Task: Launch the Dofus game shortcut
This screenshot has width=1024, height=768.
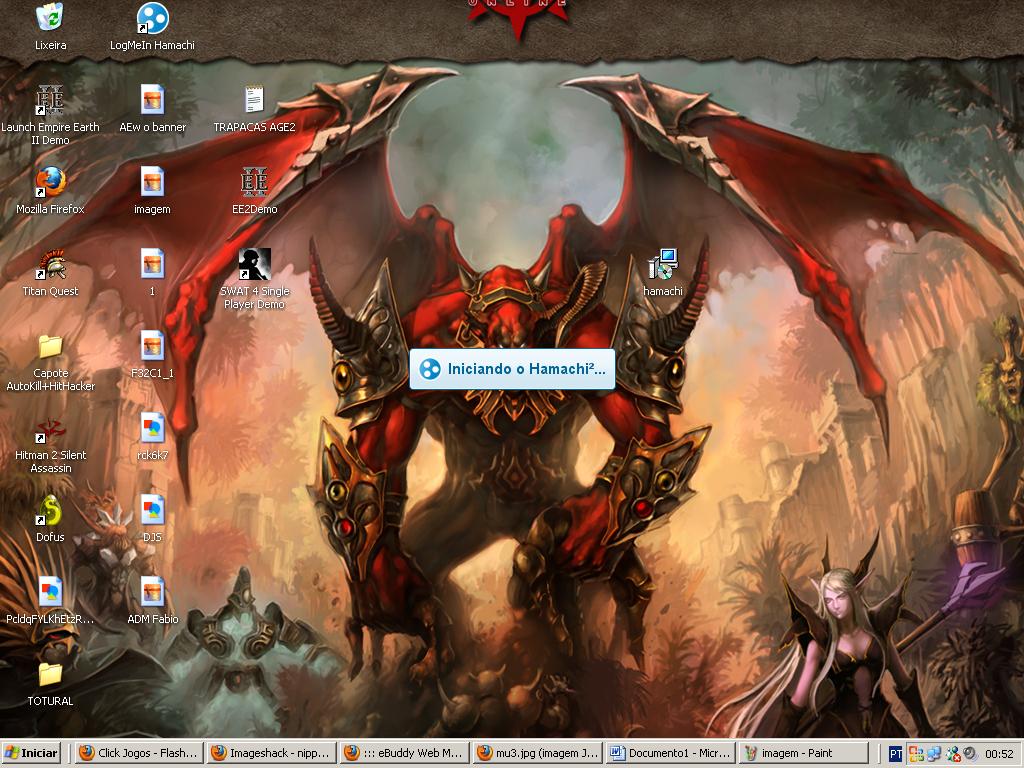Action: coord(50,510)
